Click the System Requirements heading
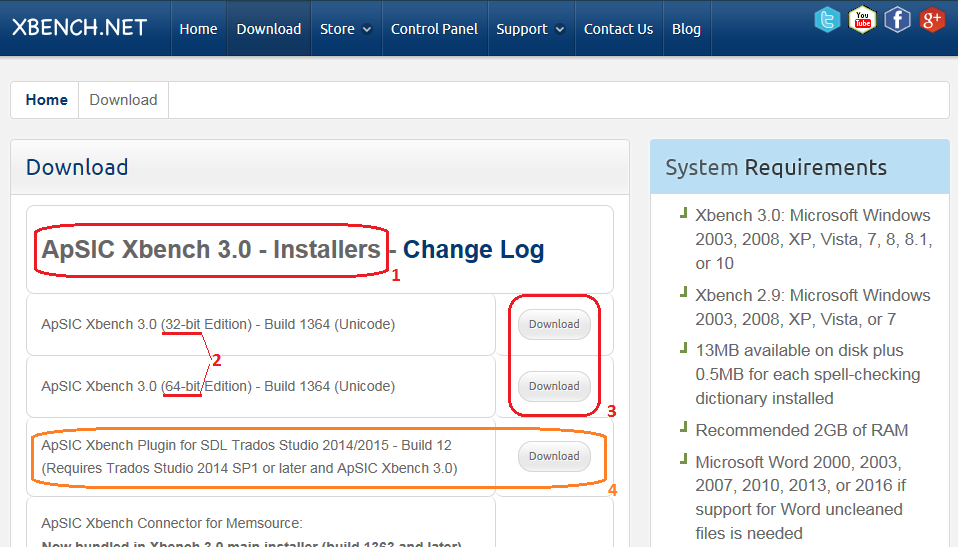 [776, 167]
